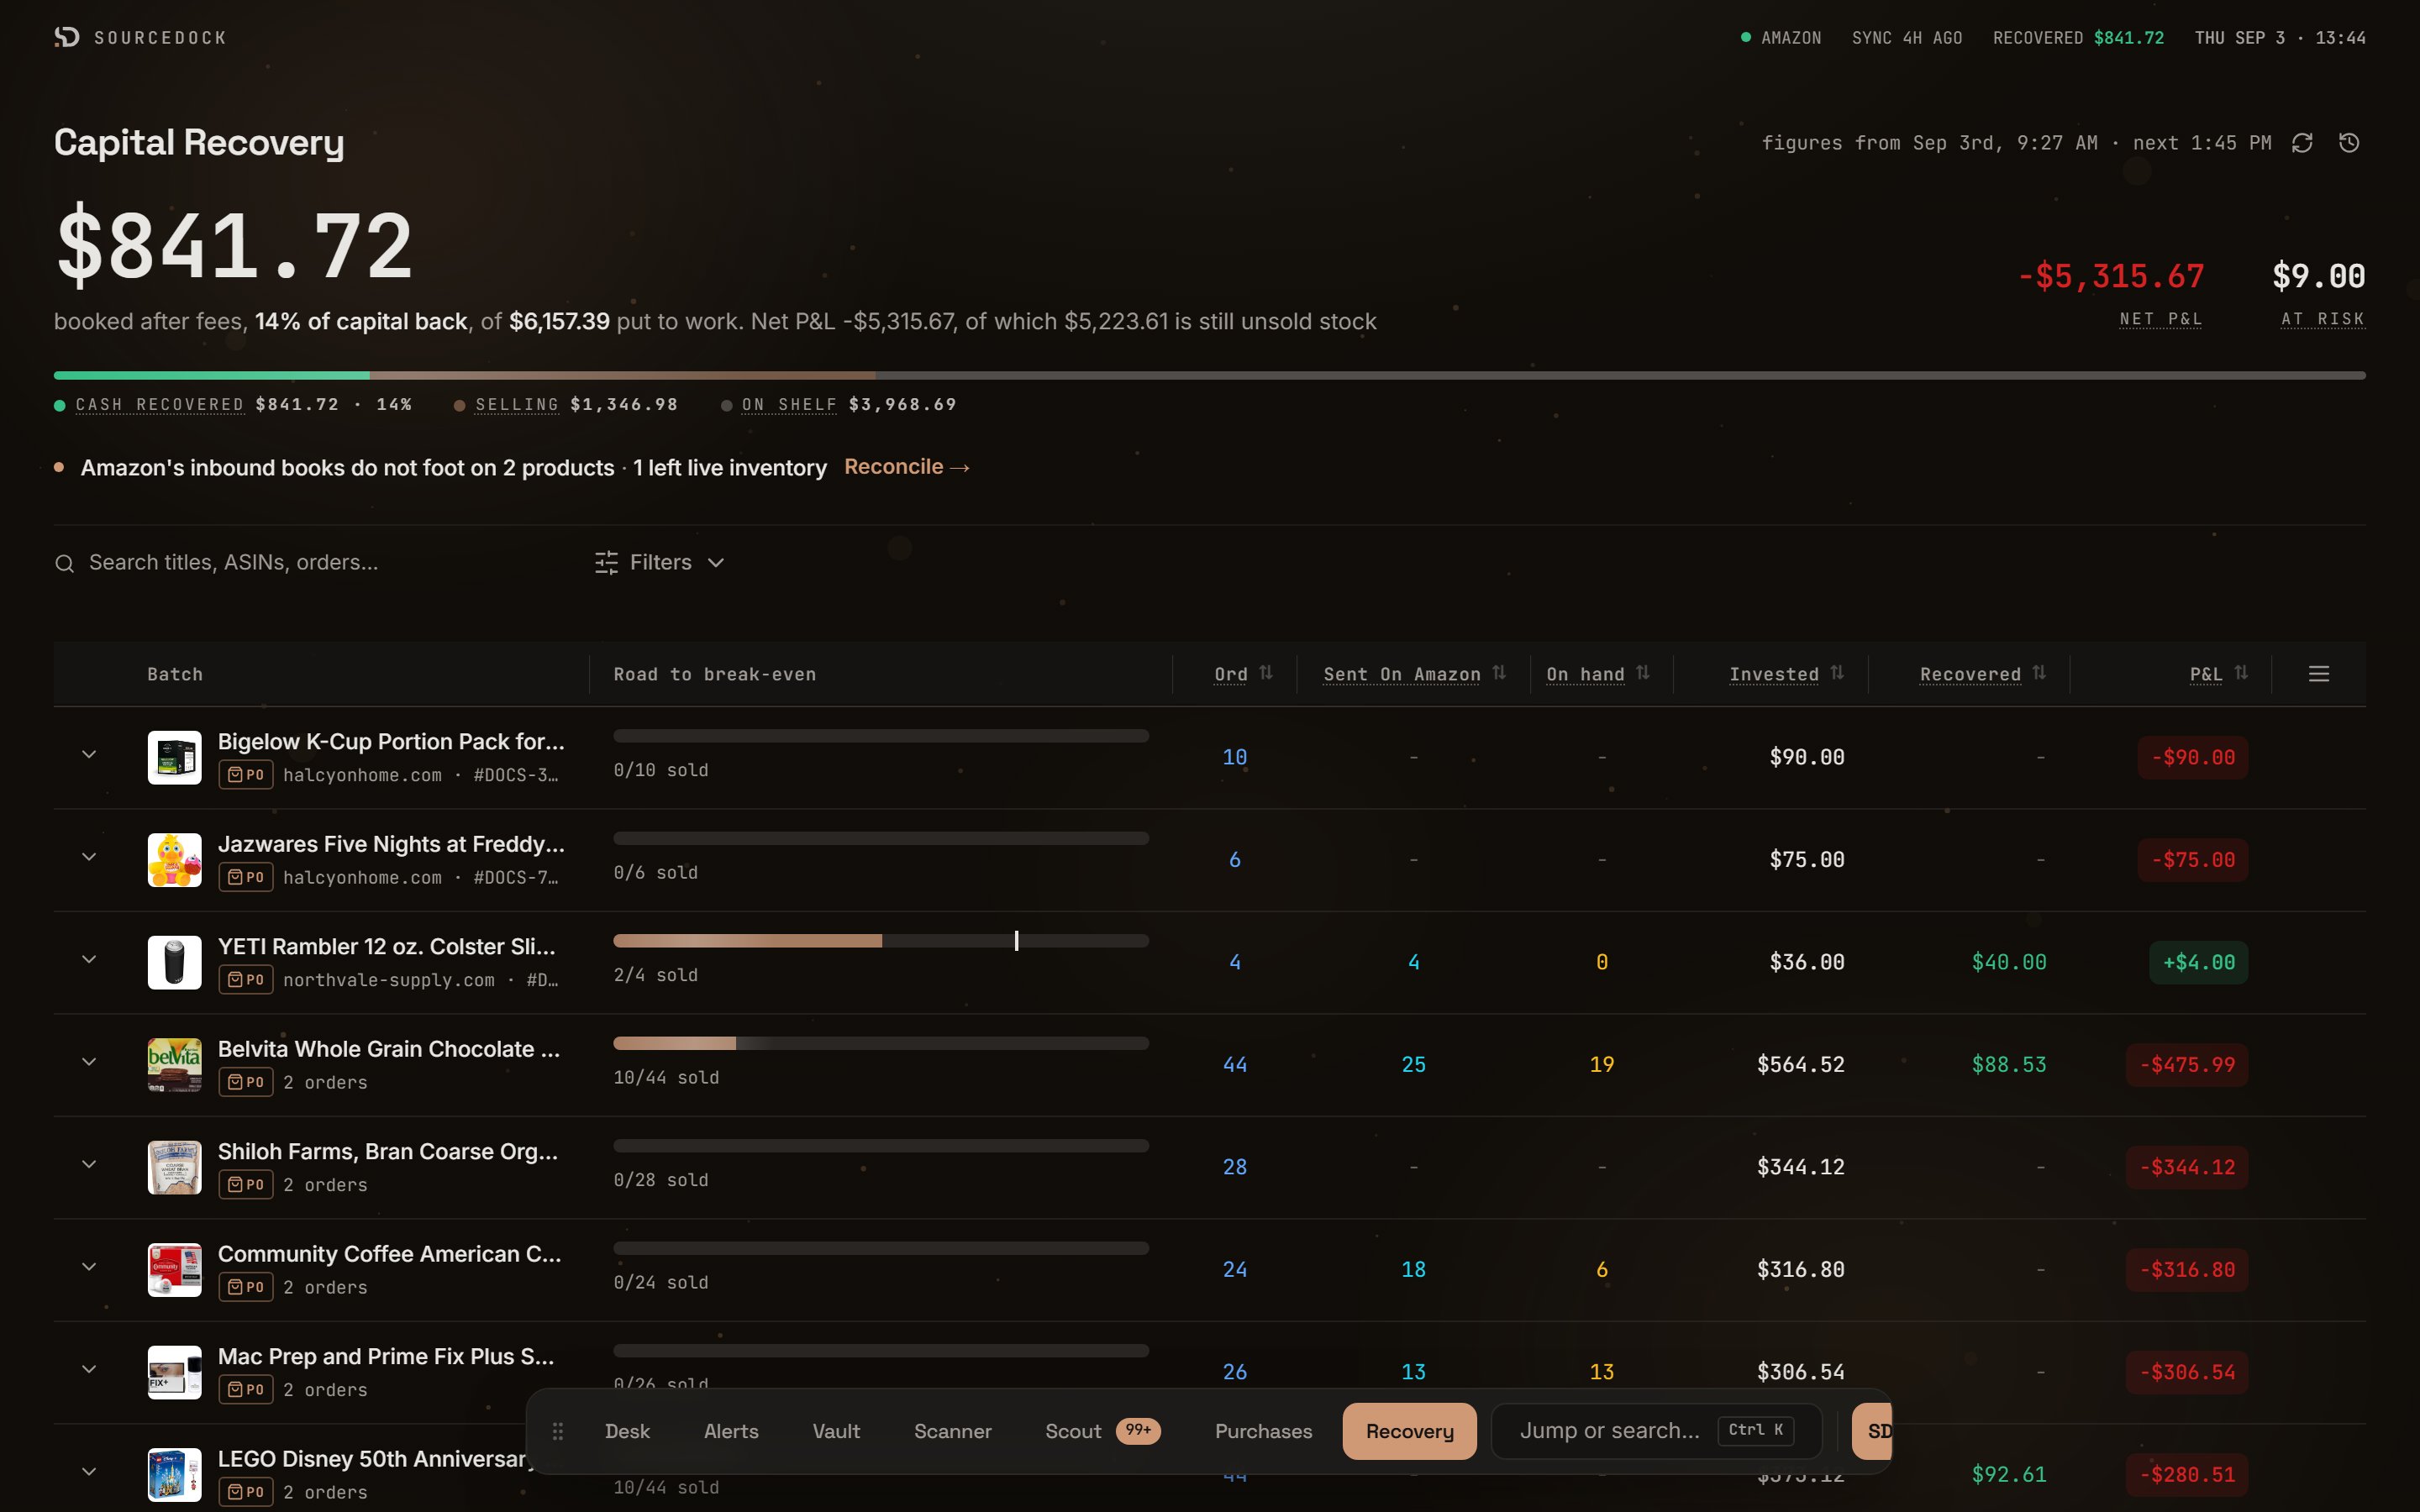The width and height of the screenshot is (2420, 1512).
Task: Open the Jump or search box
Action: pyautogui.click(x=1656, y=1431)
